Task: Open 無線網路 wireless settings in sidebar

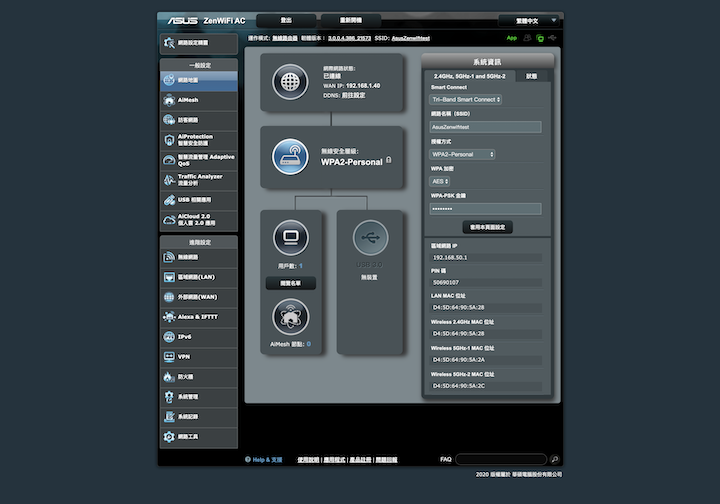Action: tap(199, 258)
